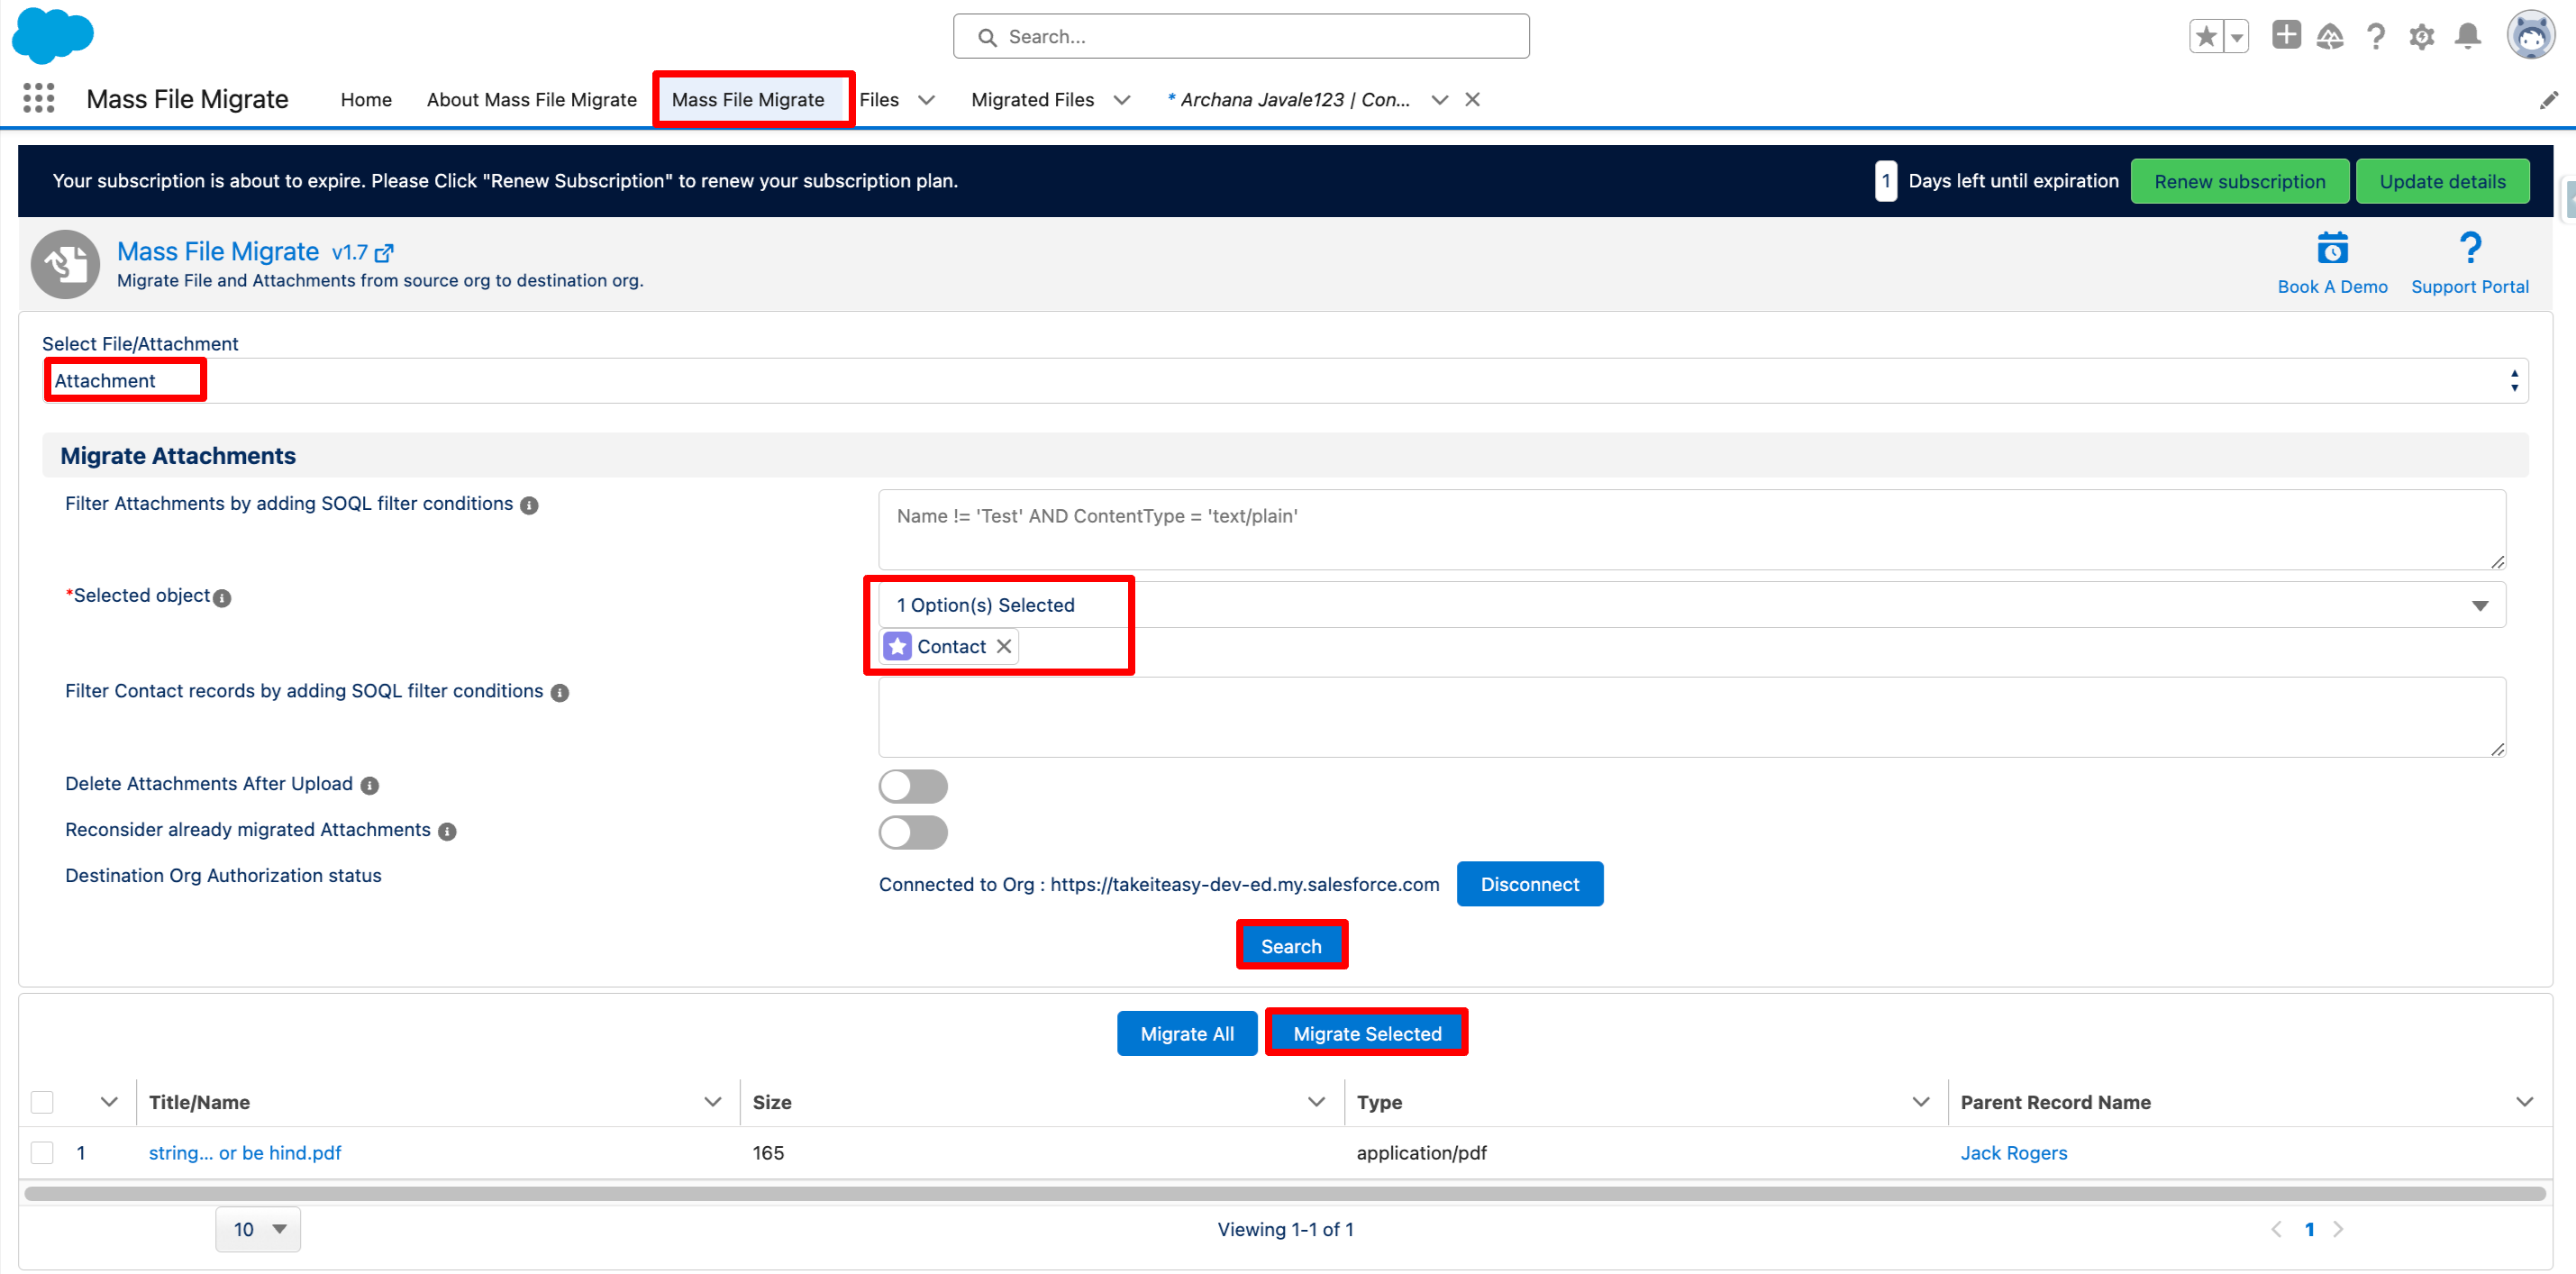Click the Favorites star icon
Screen dimensions: 2576x1274
[x=2204, y=37]
